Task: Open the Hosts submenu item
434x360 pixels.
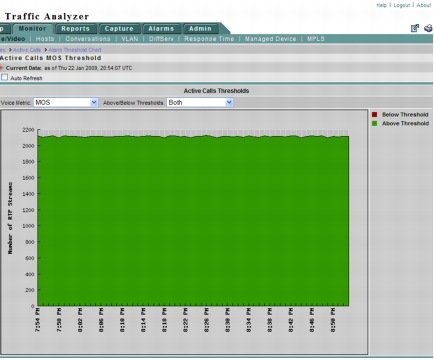Action: (x=45, y=39)
